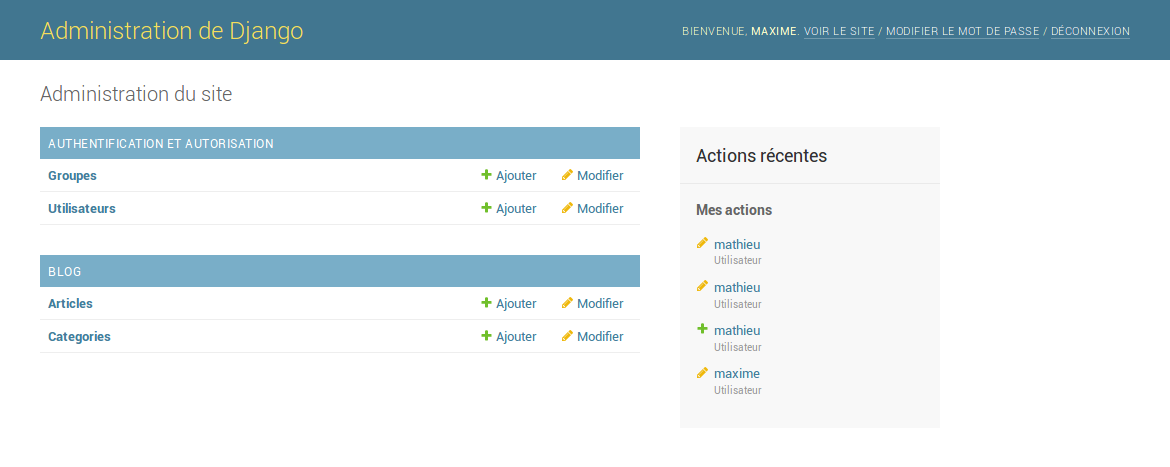Open maxime recent action

736,373
